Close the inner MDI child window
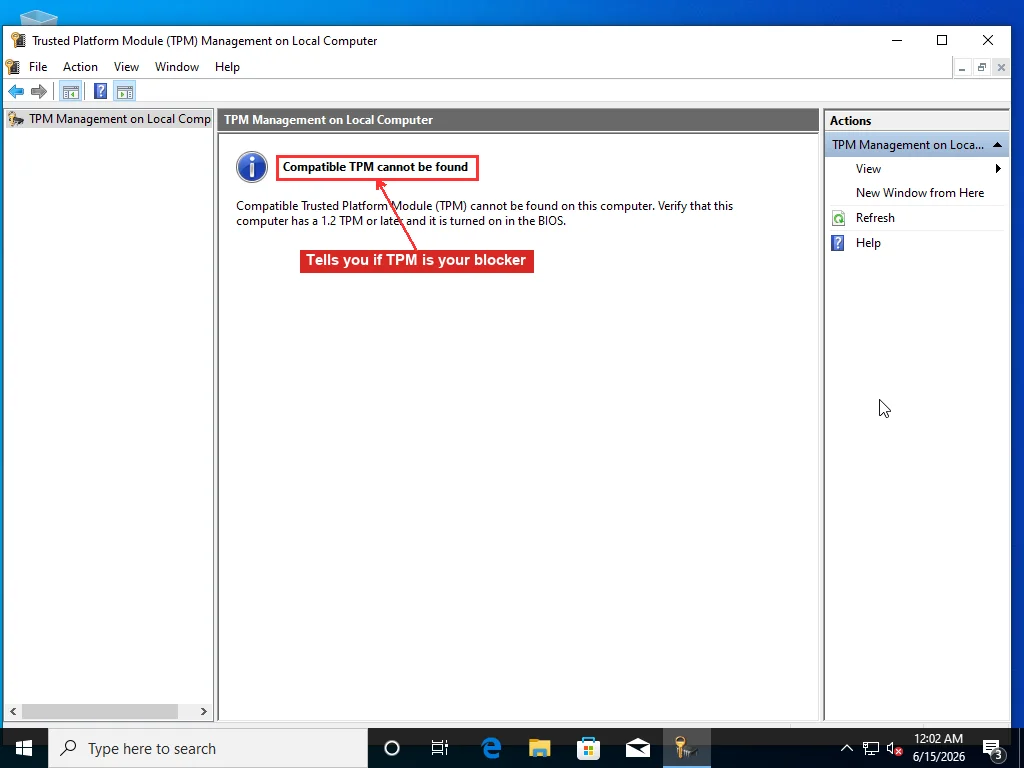Screen dimensions: 1024x768 1001,67
